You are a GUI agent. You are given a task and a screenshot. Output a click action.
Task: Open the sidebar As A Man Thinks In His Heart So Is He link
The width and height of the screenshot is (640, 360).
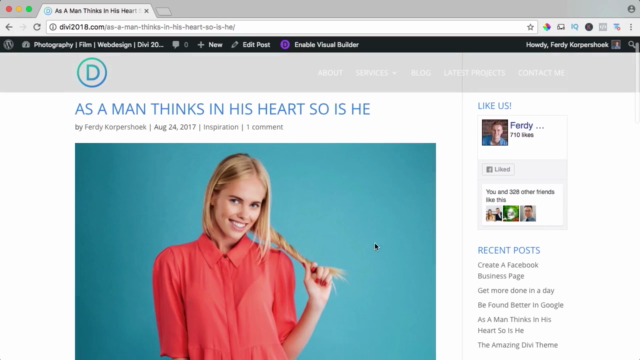pyautogui.click(x=514, y=325)
